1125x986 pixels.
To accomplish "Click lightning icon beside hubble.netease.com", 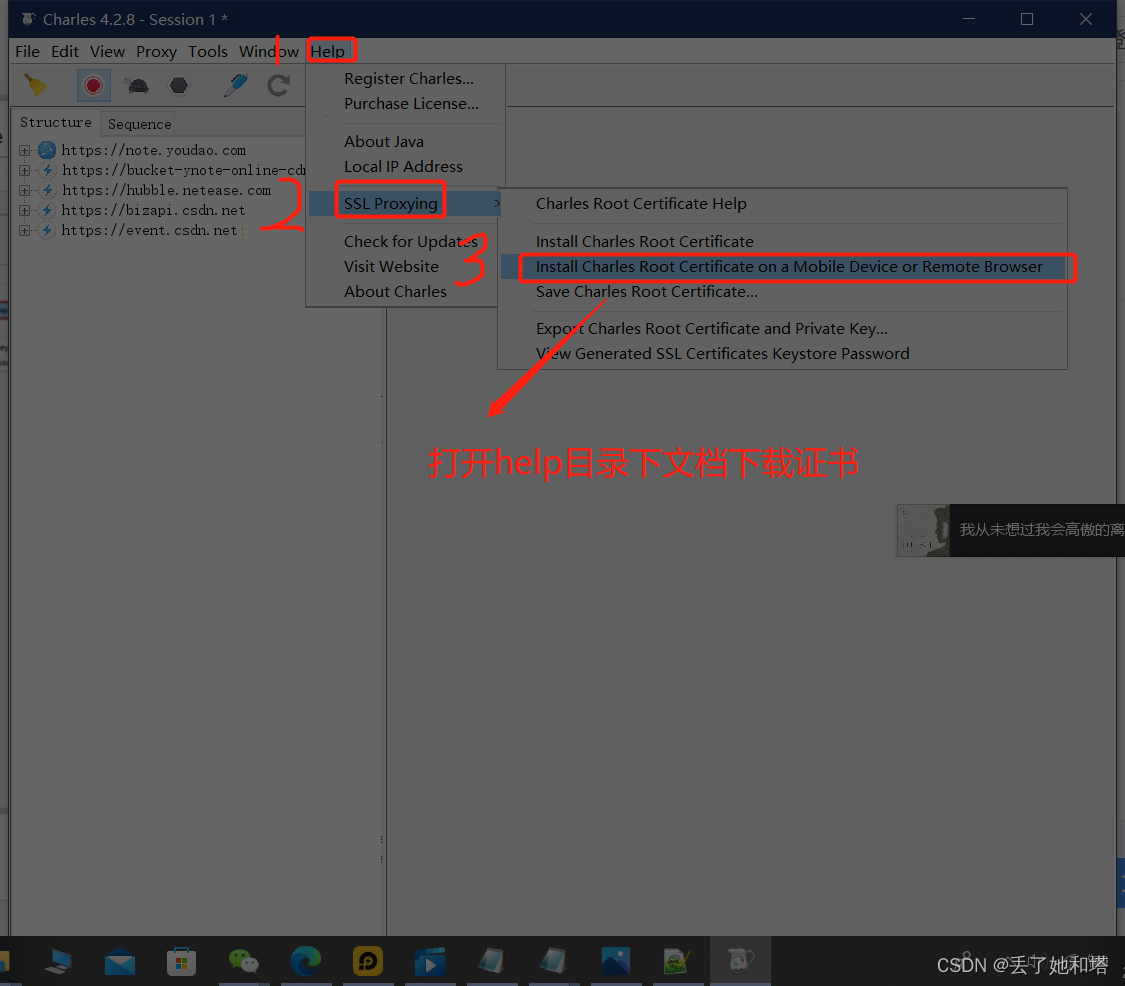I will (x=47, y=190).
